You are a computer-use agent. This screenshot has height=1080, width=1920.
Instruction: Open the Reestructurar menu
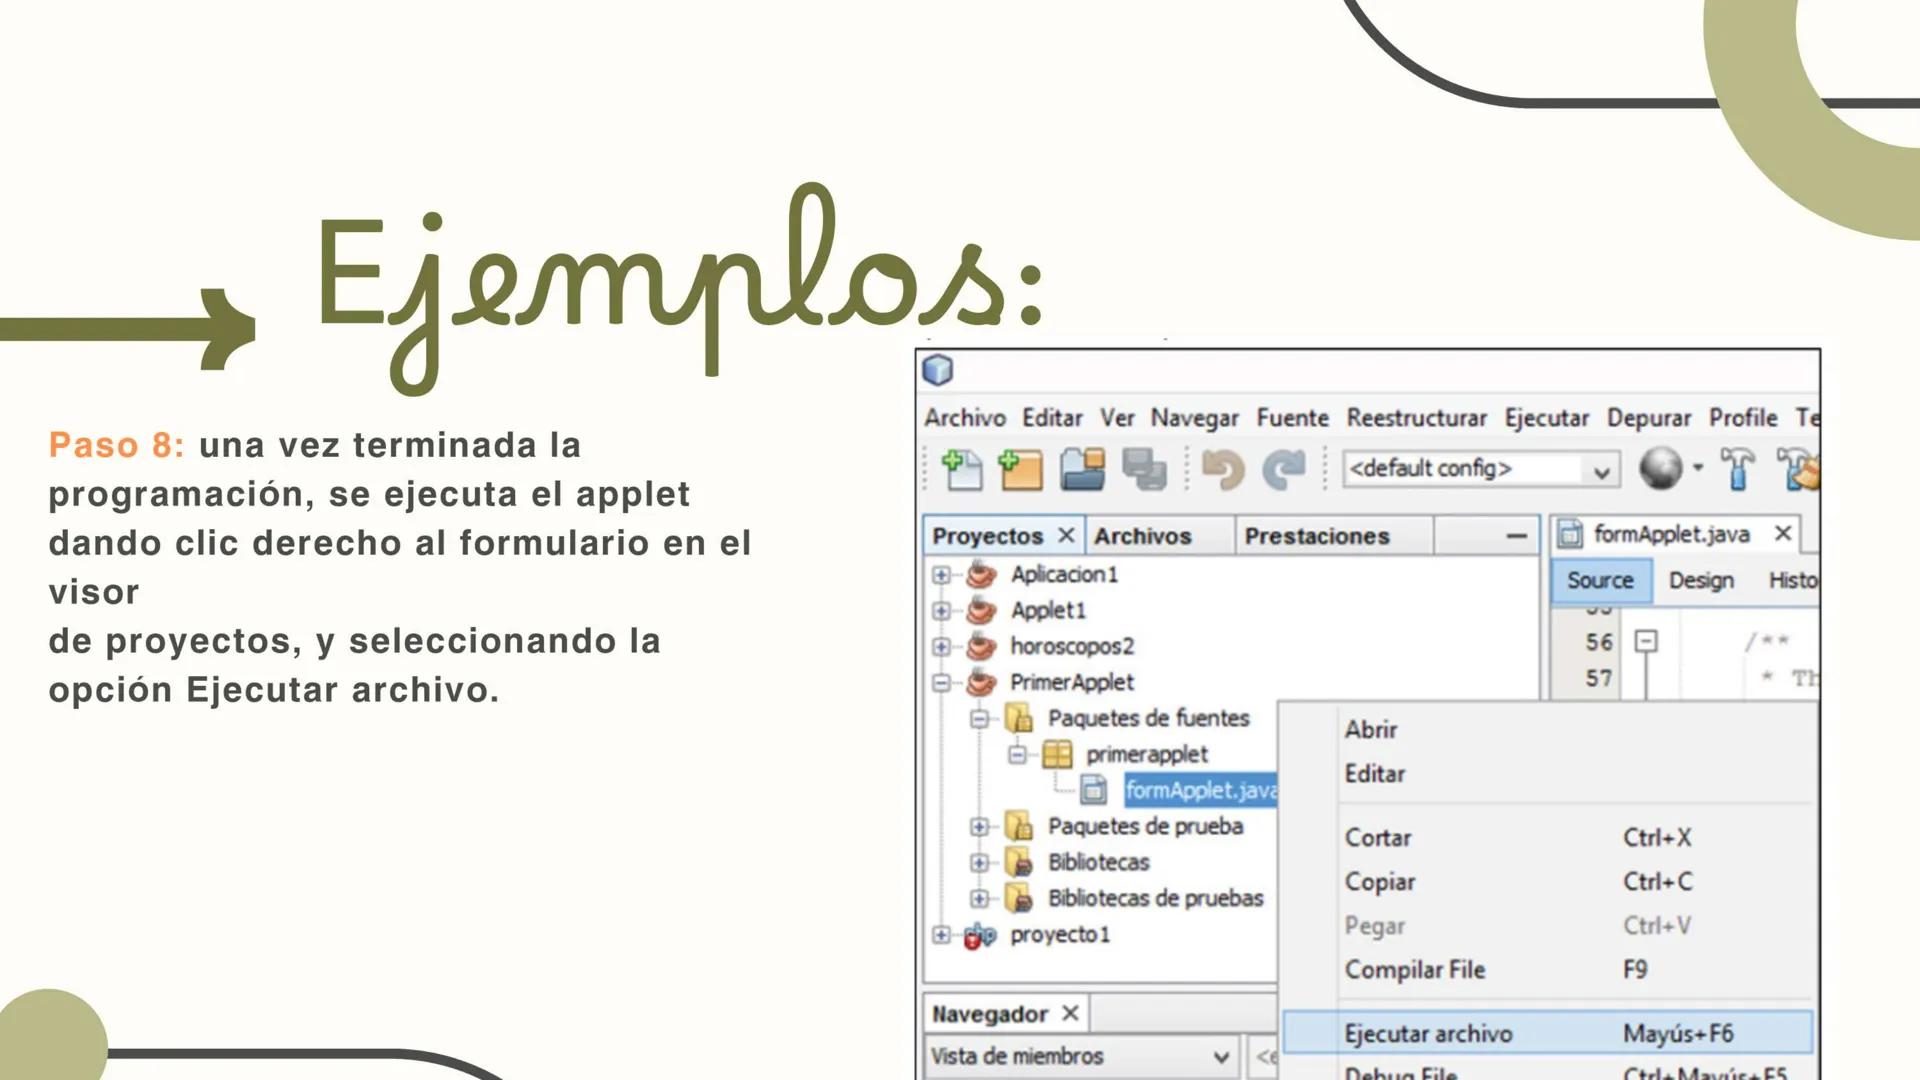click(1417, 418)
